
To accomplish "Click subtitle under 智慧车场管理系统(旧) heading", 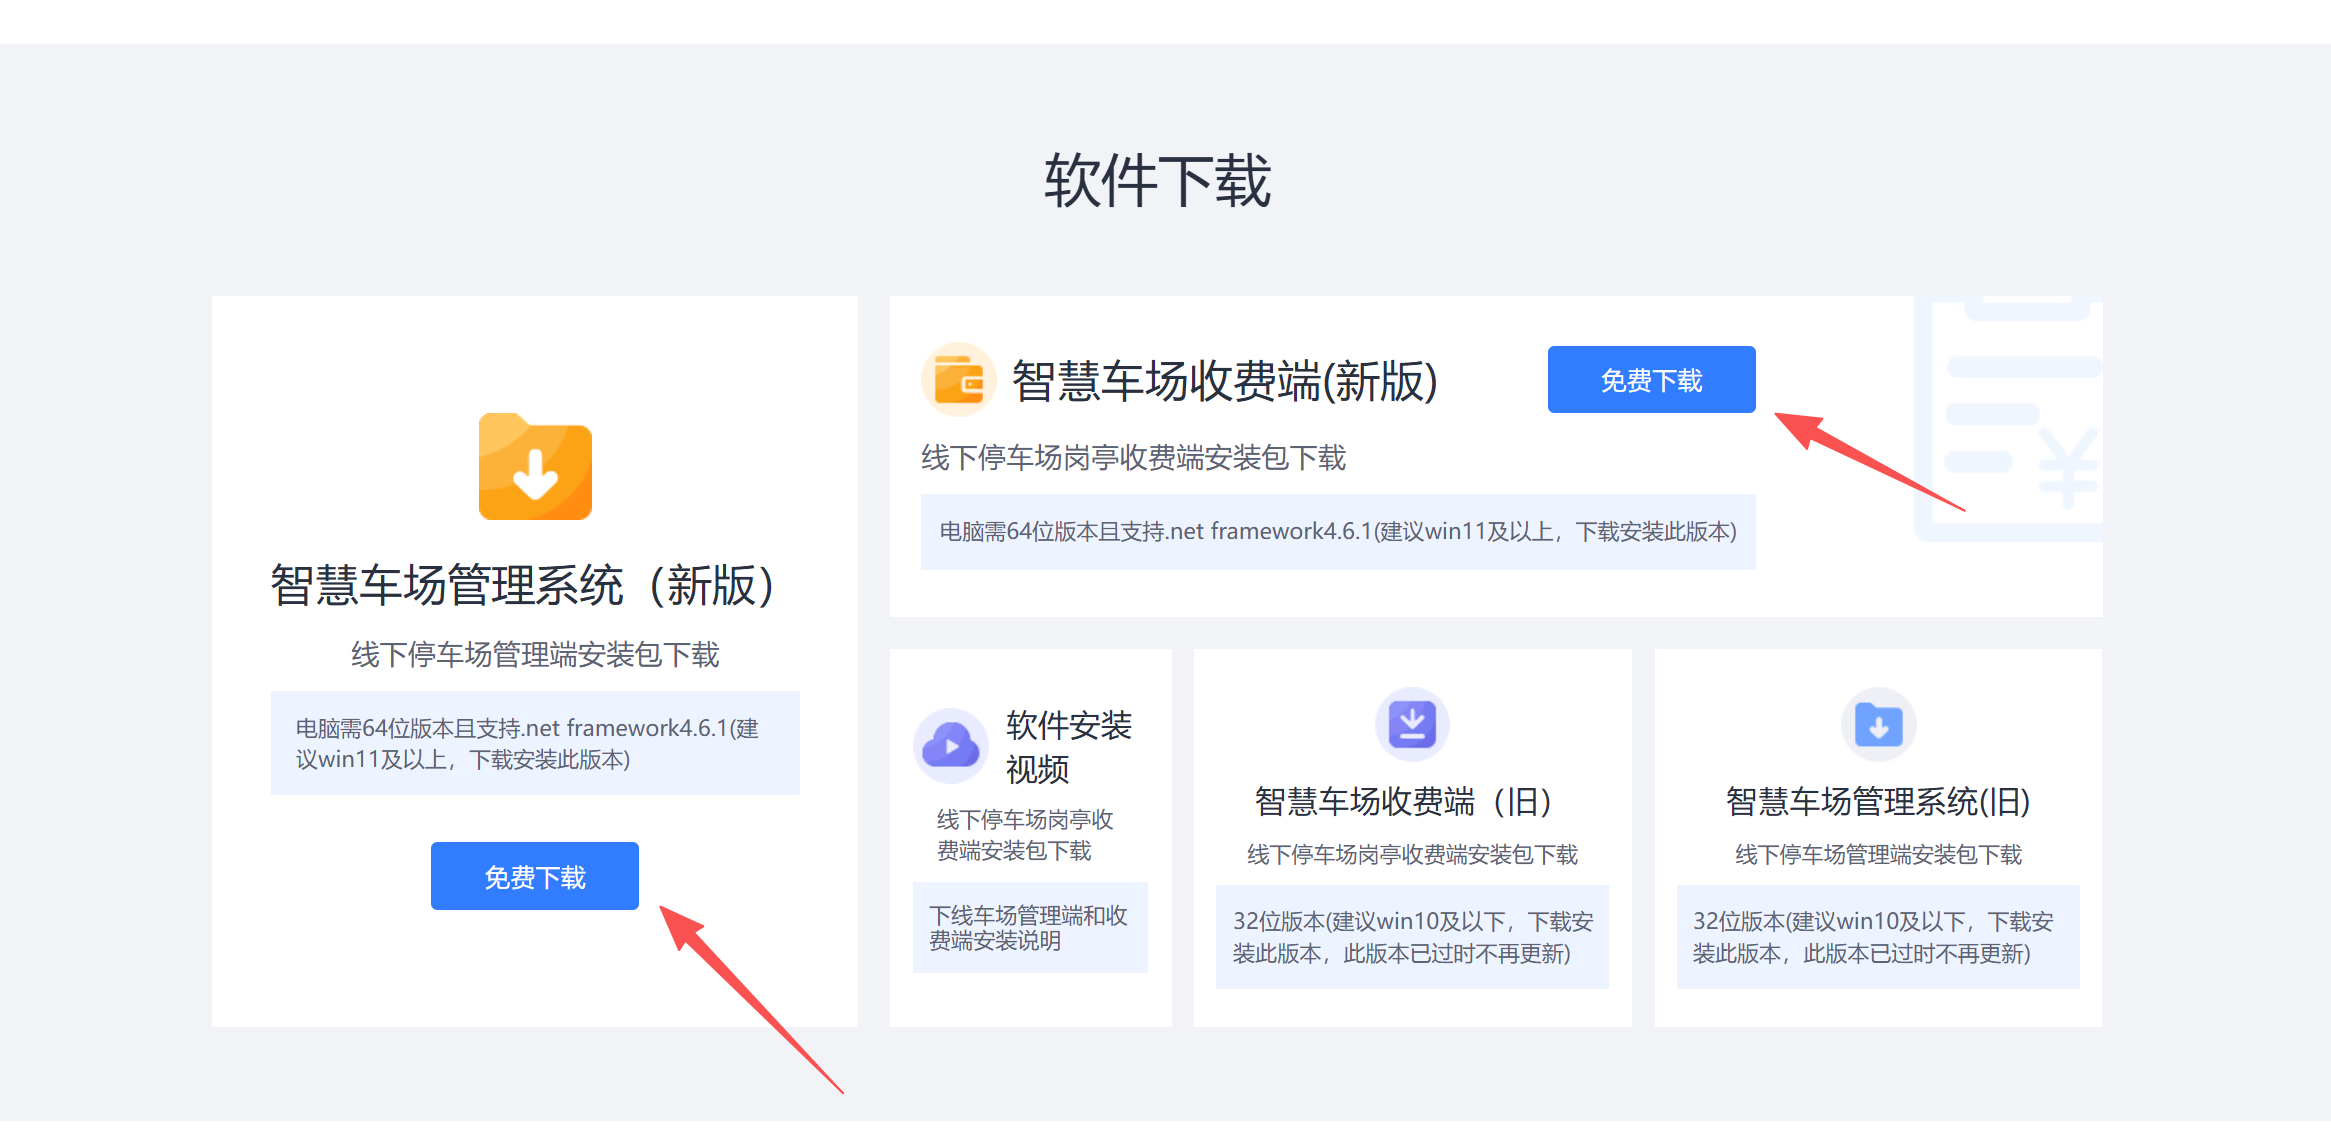I will [1878, 855].
